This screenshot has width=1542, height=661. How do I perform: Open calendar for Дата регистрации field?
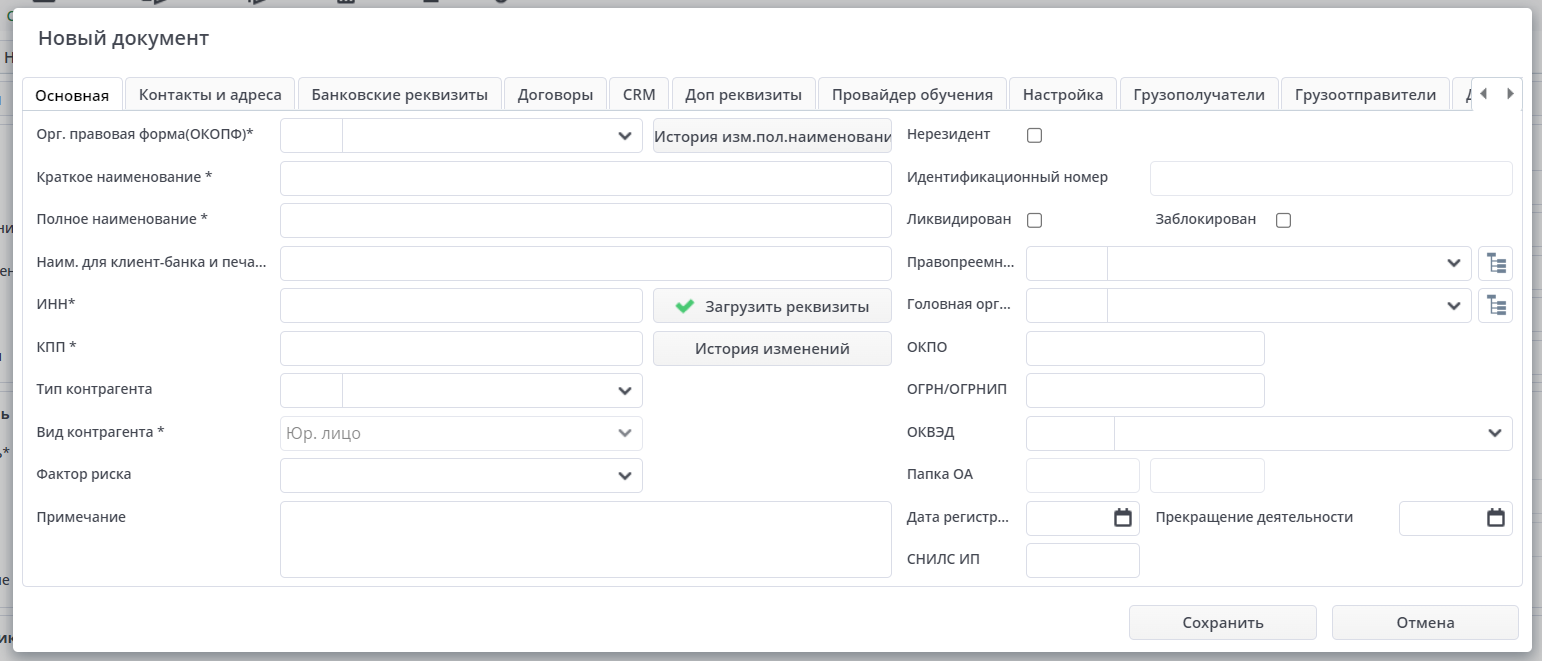(x=1123, y=518)
